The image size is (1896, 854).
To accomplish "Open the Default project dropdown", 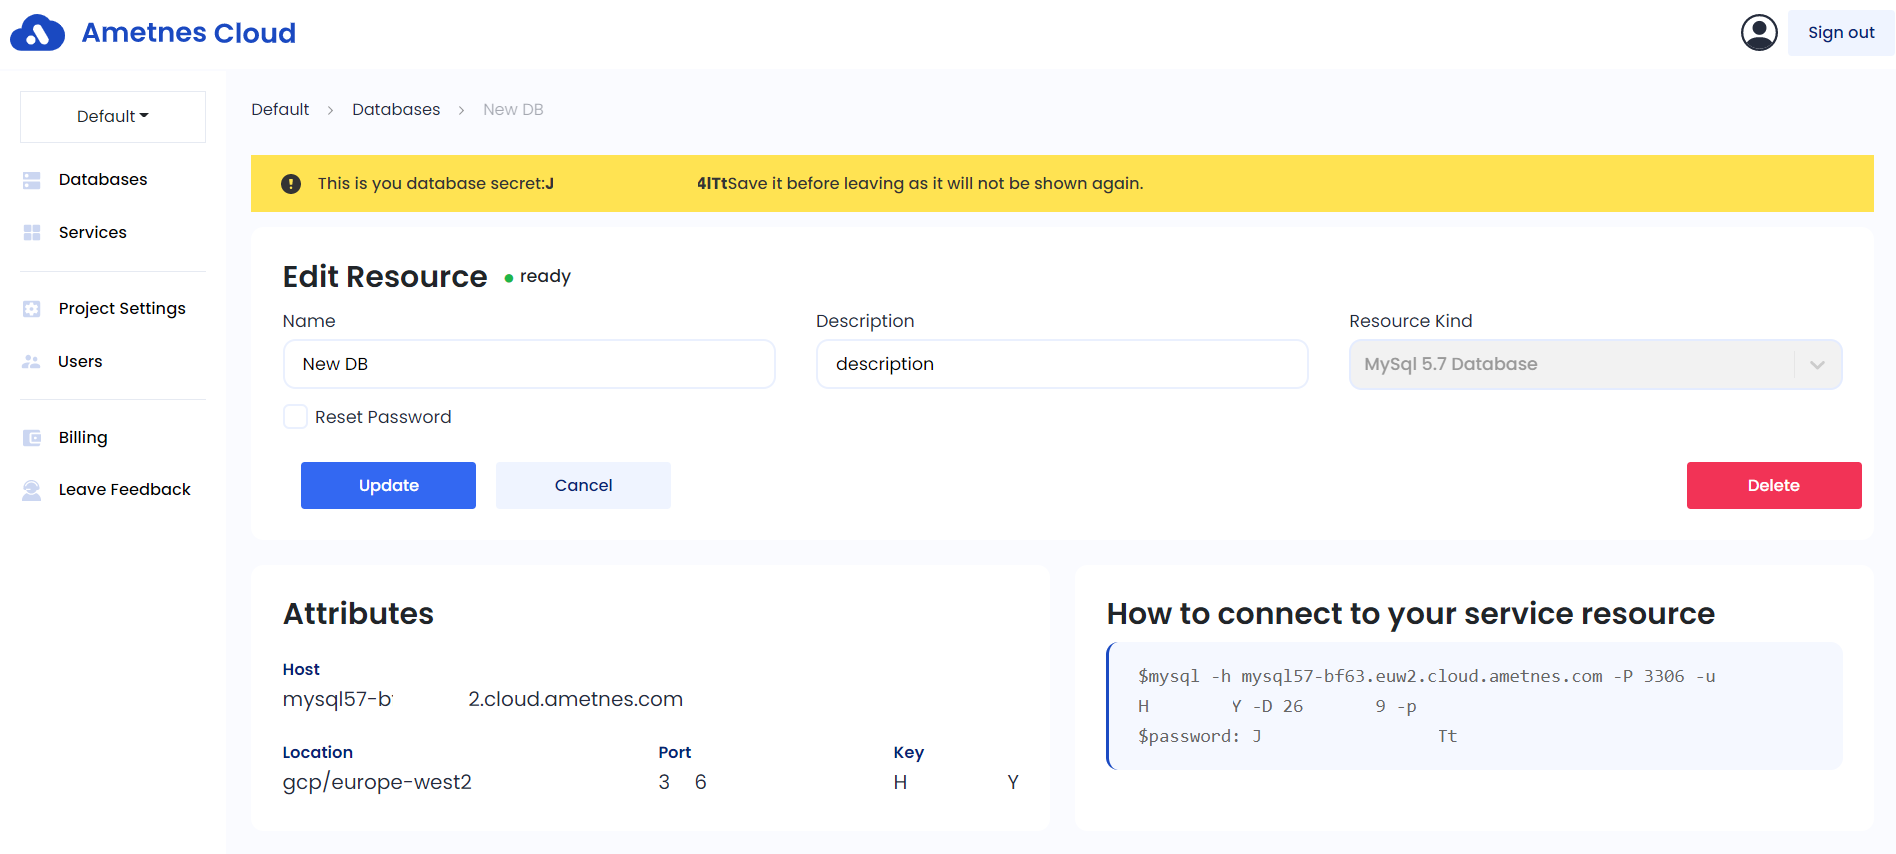I will coord(113,117).
